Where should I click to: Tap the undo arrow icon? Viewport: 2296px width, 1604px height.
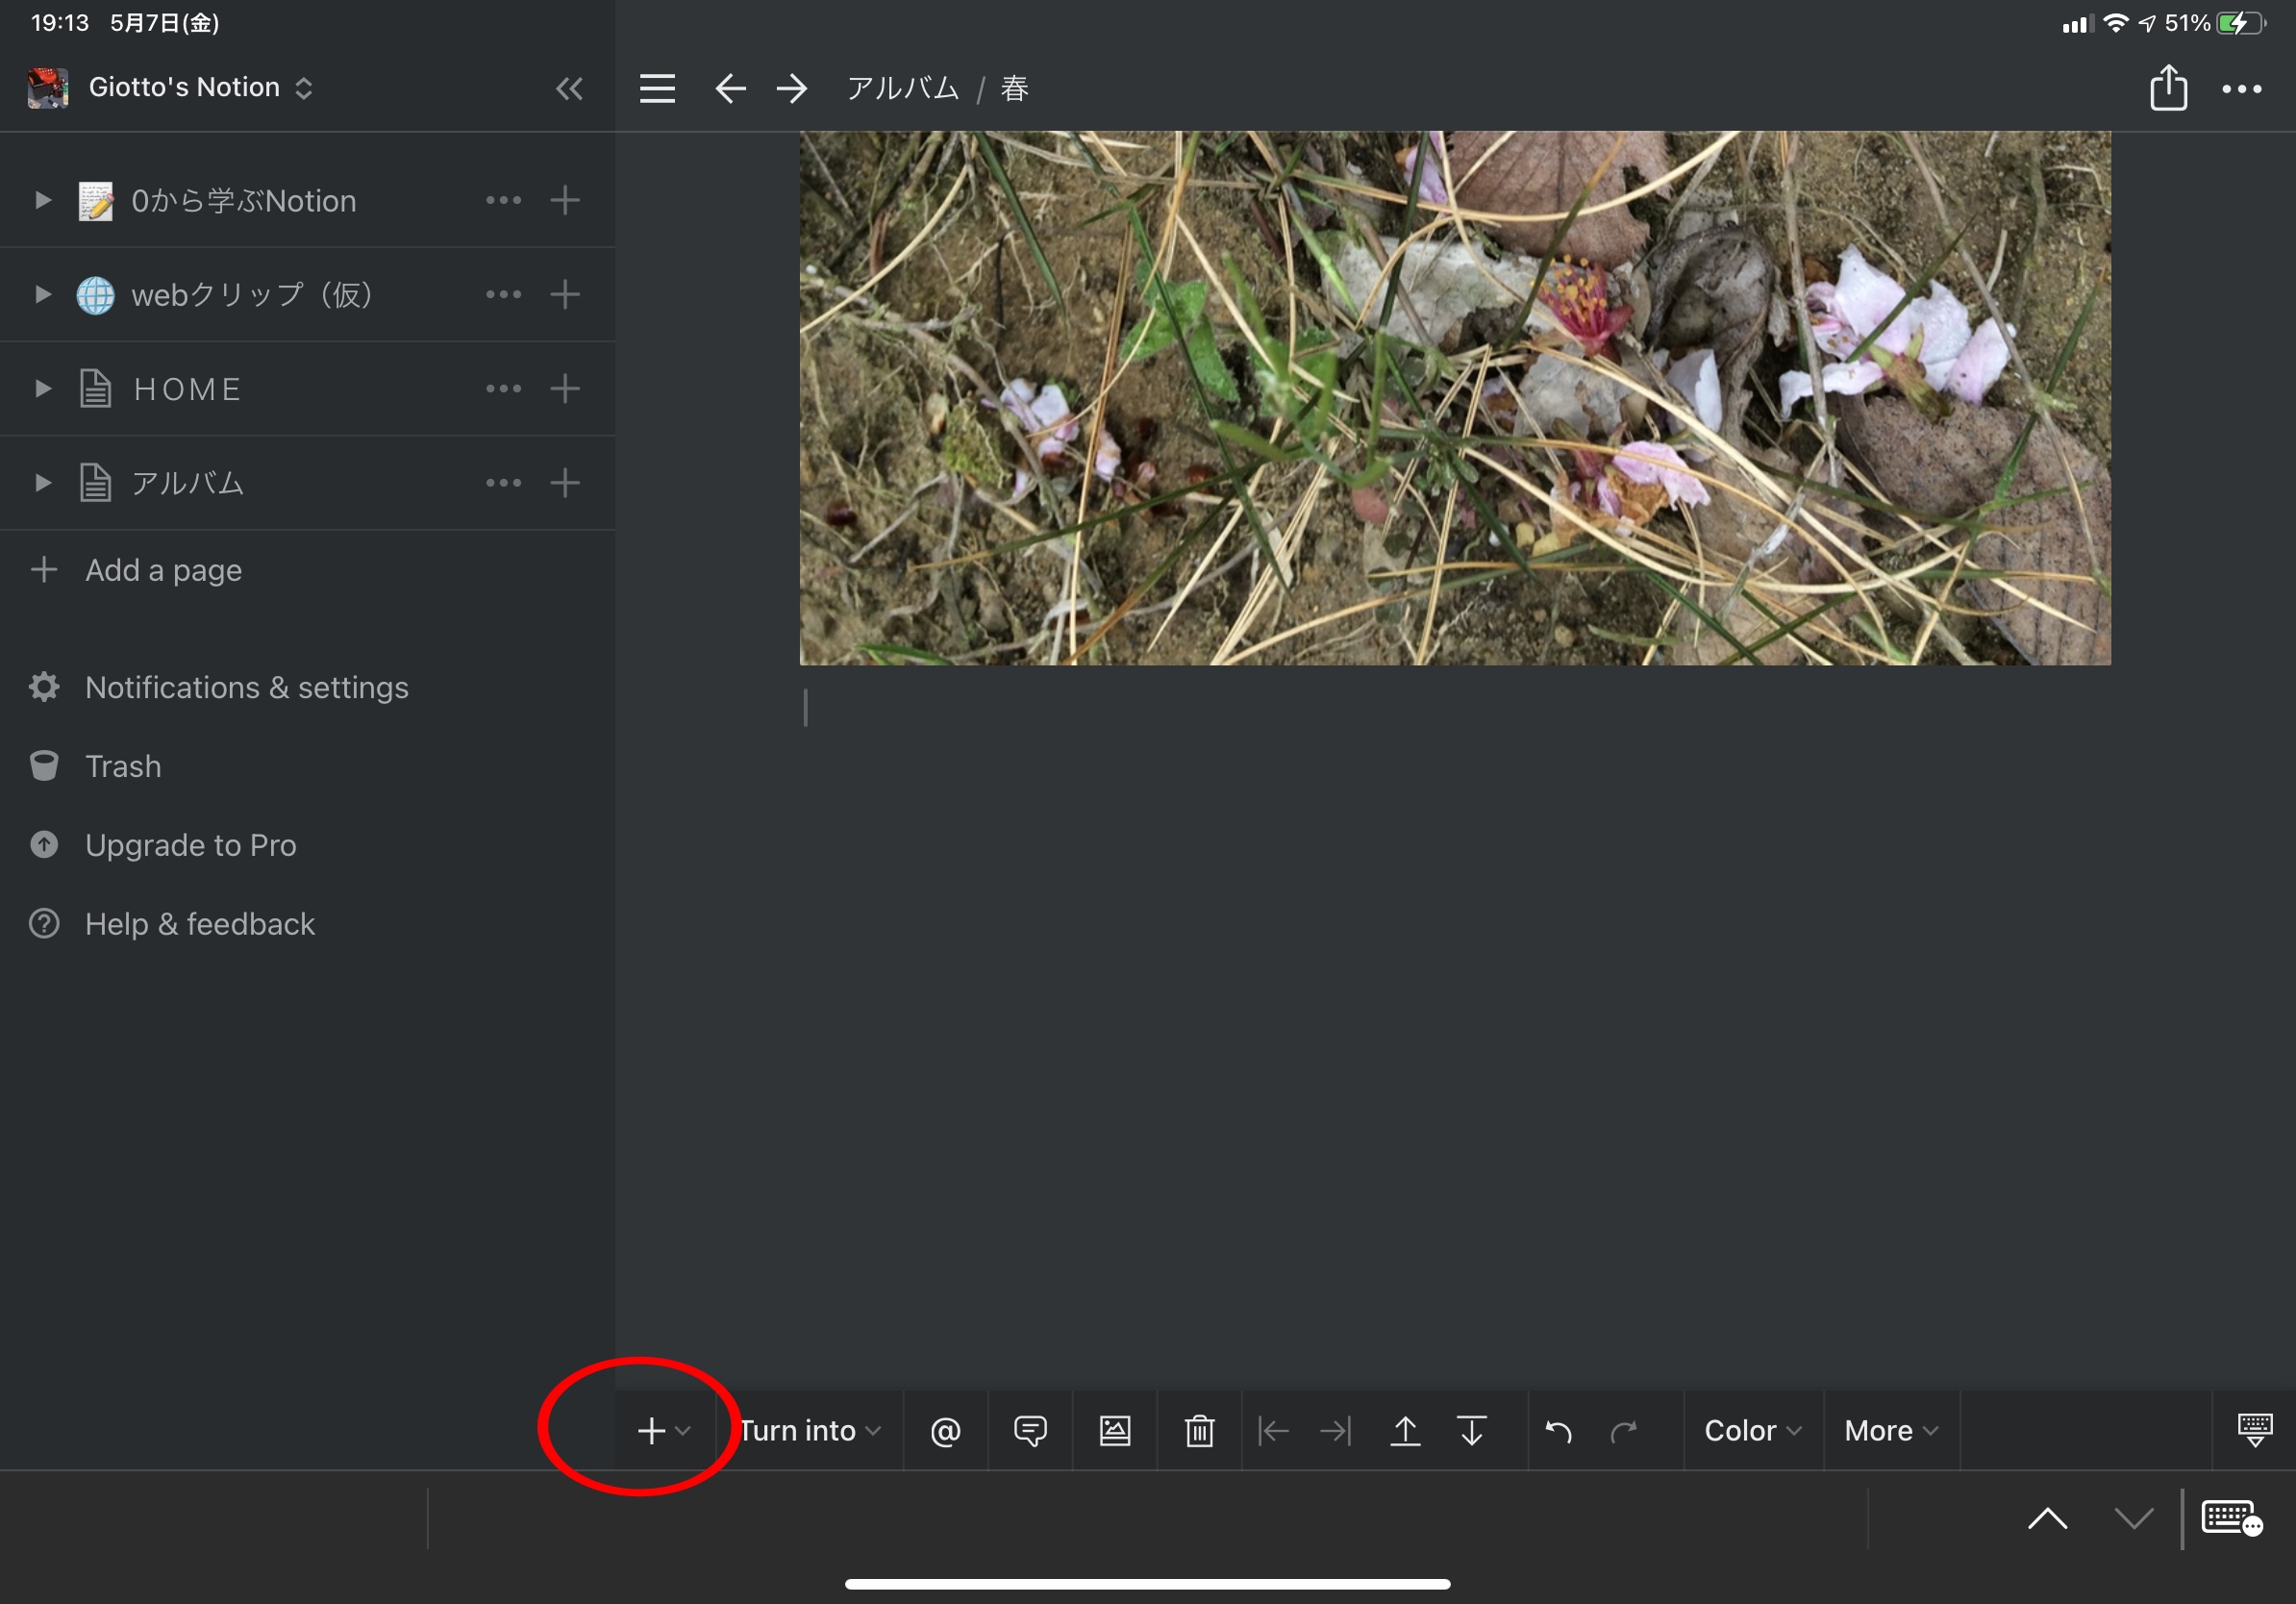pos(1559,1431)
